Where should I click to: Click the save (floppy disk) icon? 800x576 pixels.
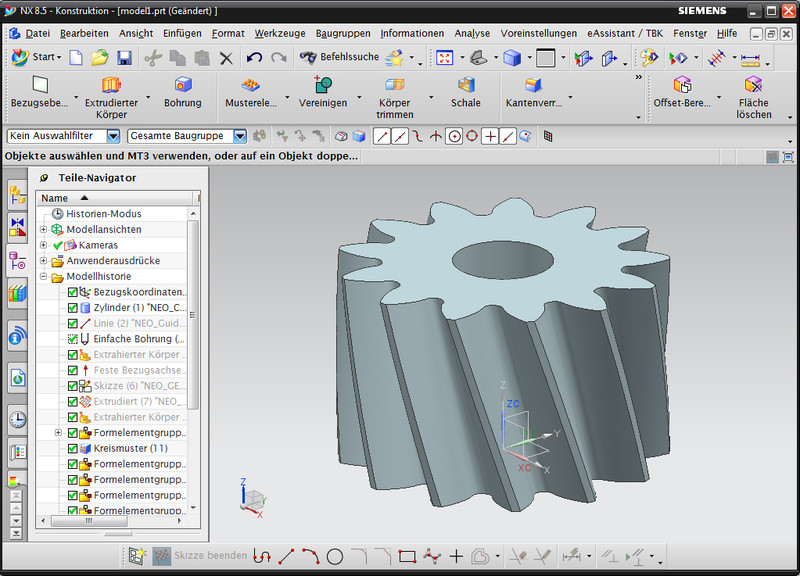pyautogui.click(x=123, y=58)
